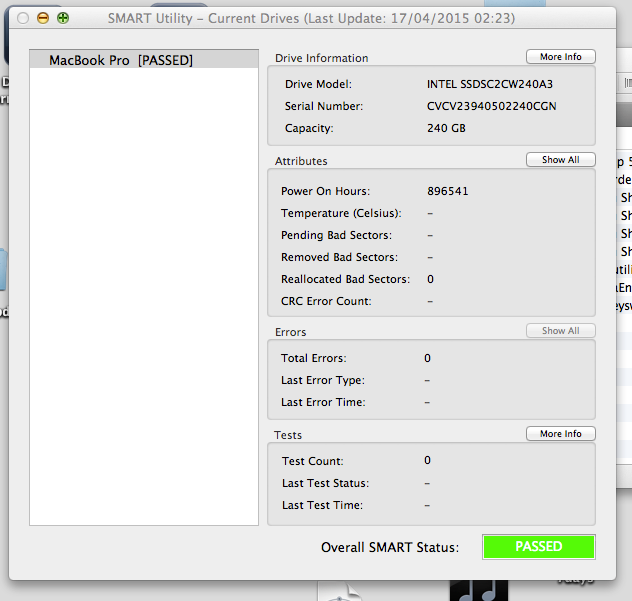
Task: Open More Info for Drive Information
Action: pyautogui.click(x=561, y=57)
